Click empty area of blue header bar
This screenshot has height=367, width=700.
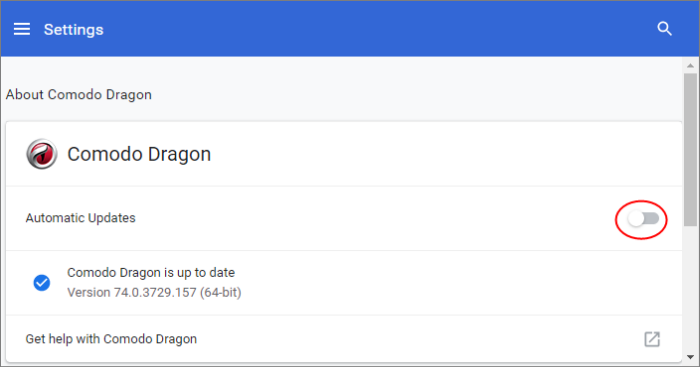pos(379,29)
